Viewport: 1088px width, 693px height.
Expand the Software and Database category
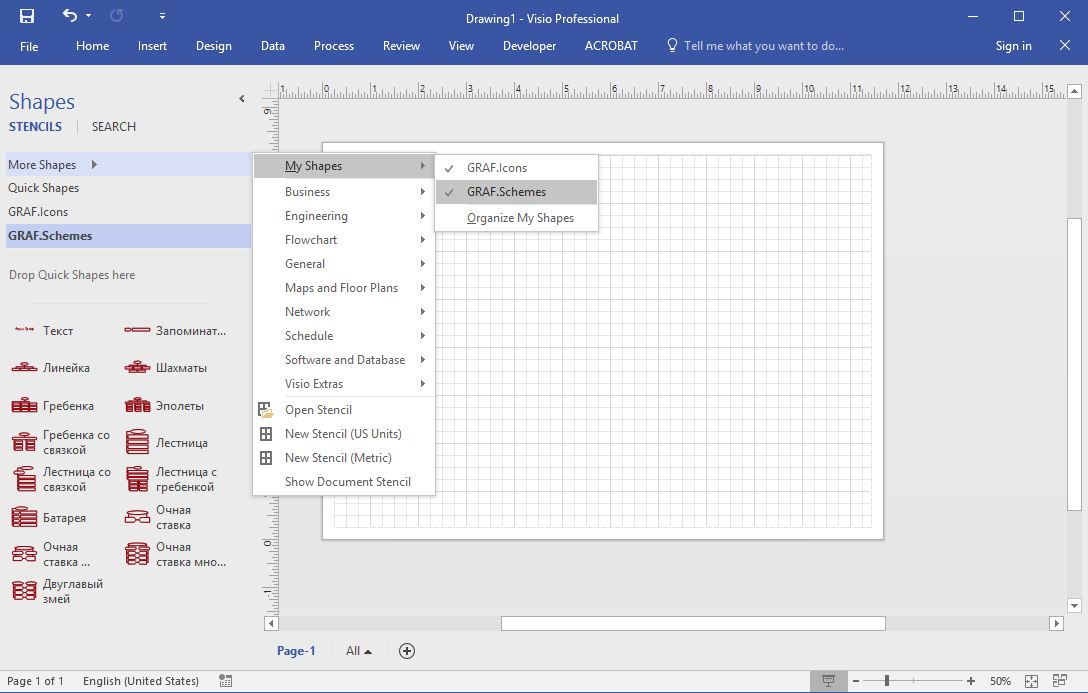(x=344, y=360)
